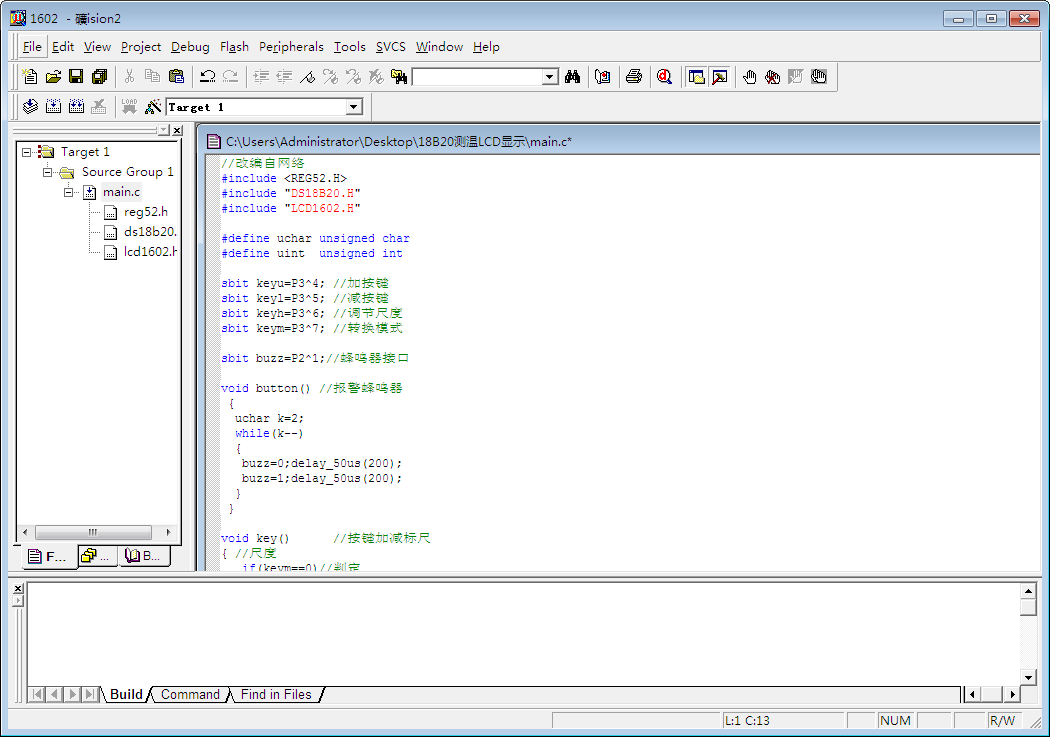This screenshot has width=1050, height=737.
Task: Click the Stop build icon
Action: point(99,106)
